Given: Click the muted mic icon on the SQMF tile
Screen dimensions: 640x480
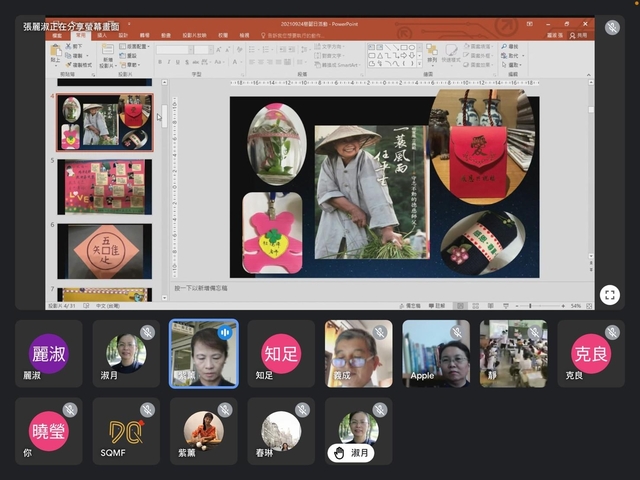Looking at the screenshot, I should tap(147, 410).
